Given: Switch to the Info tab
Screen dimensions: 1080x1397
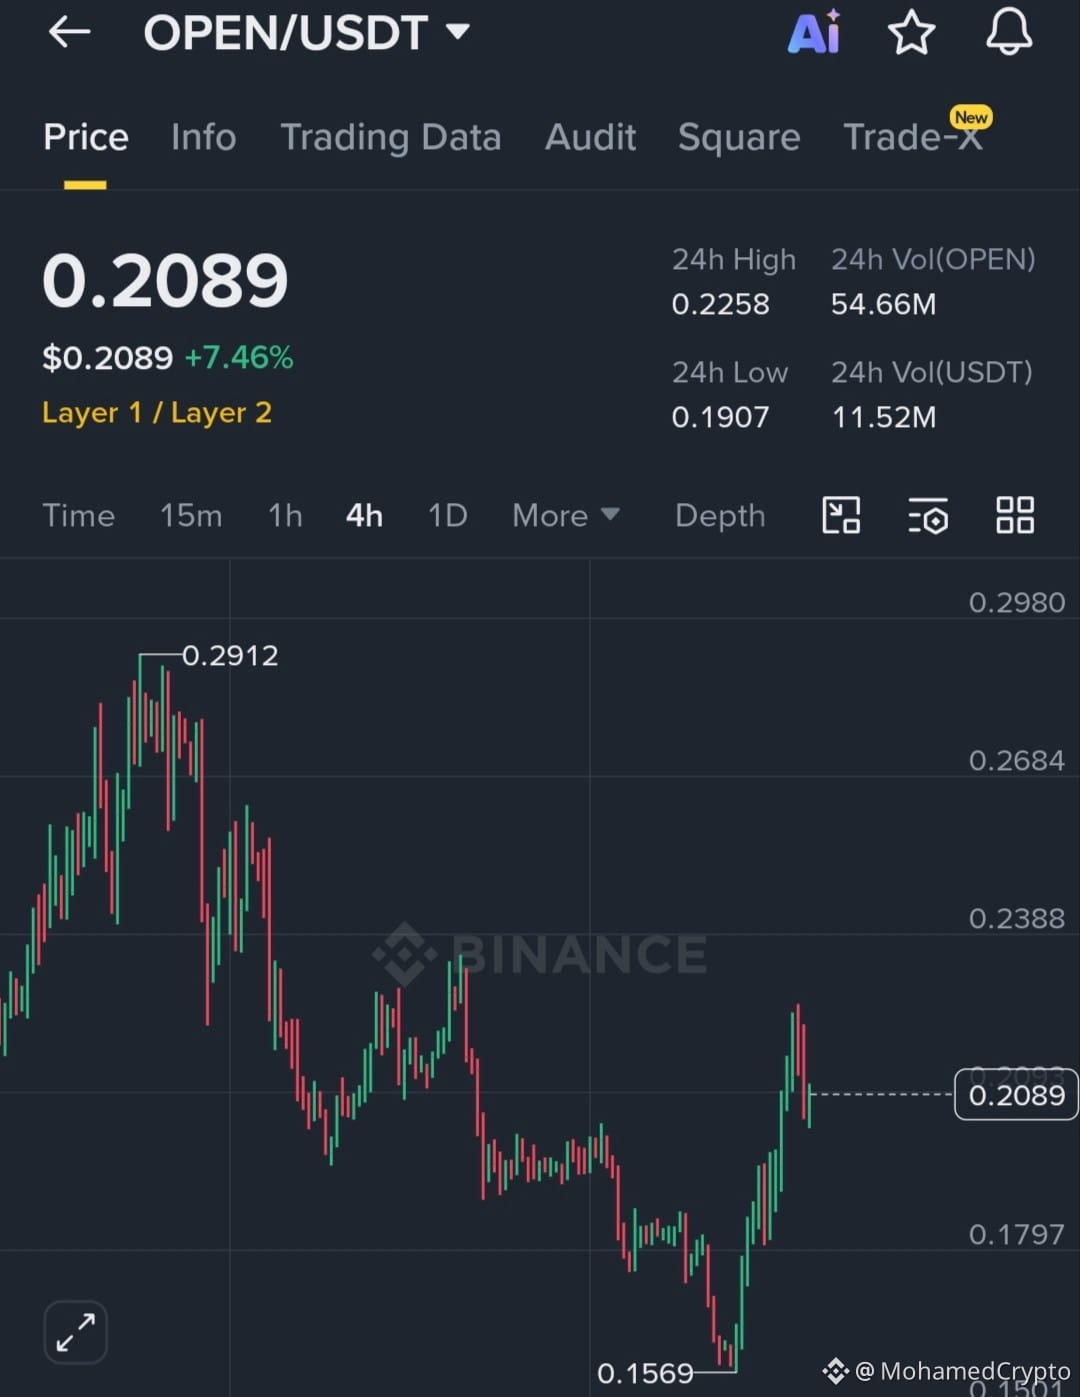Looking at the screenshot, I should pyautogui.click(x=203, y=137).
